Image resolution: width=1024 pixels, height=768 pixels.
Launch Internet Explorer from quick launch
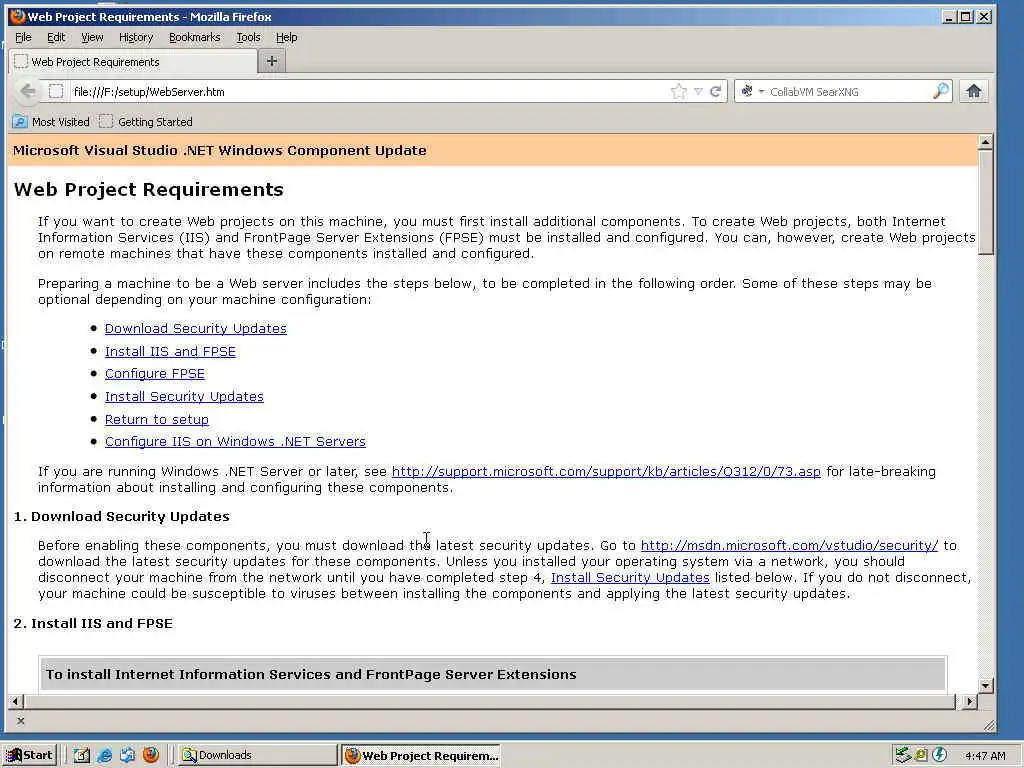[104, 755]
